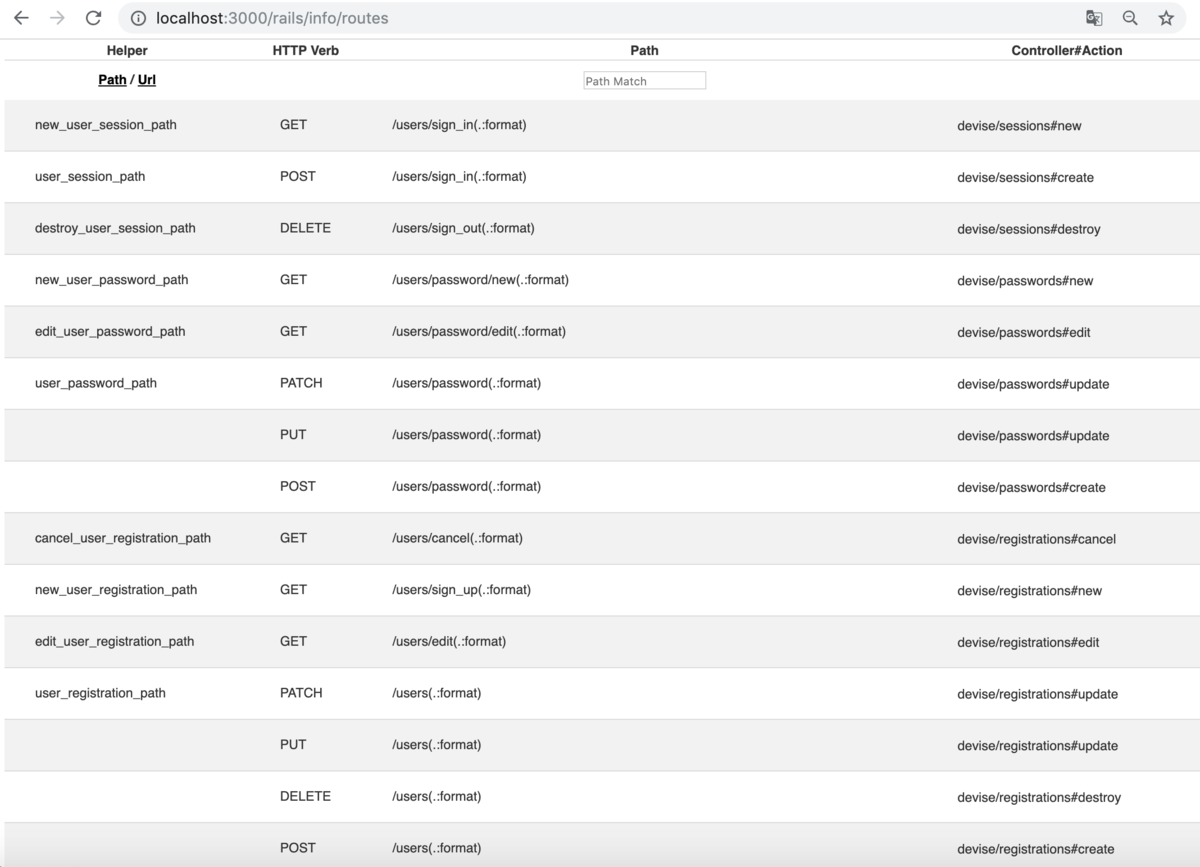Open the zoom magnifier icon
Viewport: 1200px width, 867px height.
click(x=1130, y=18)
